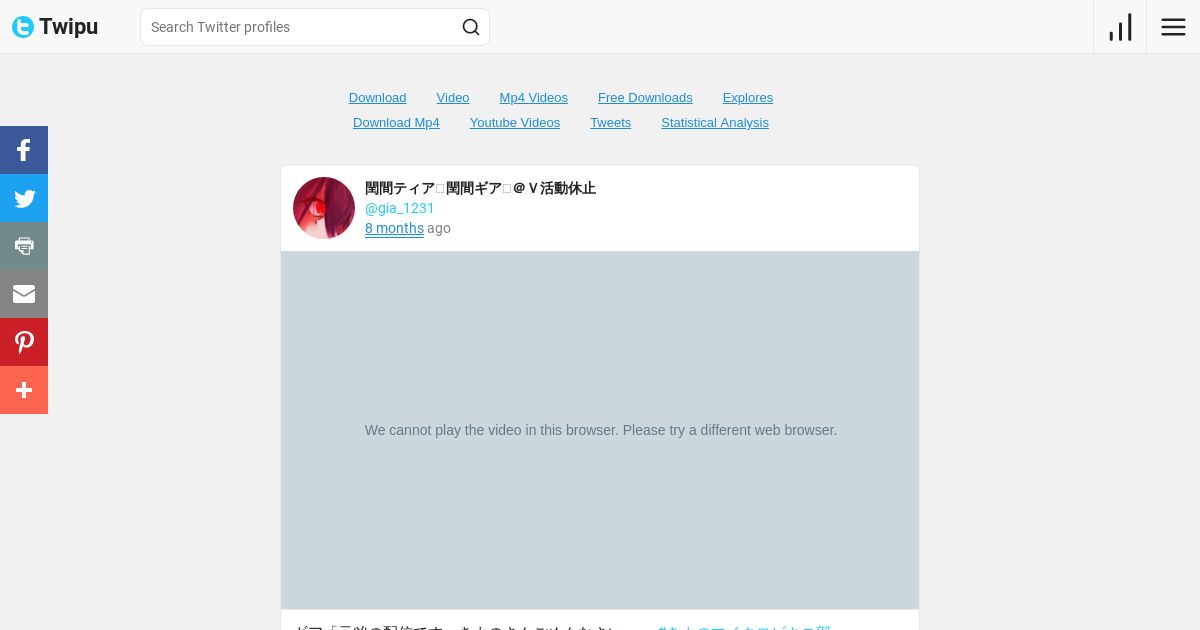Open the Download link

(377, 97)
